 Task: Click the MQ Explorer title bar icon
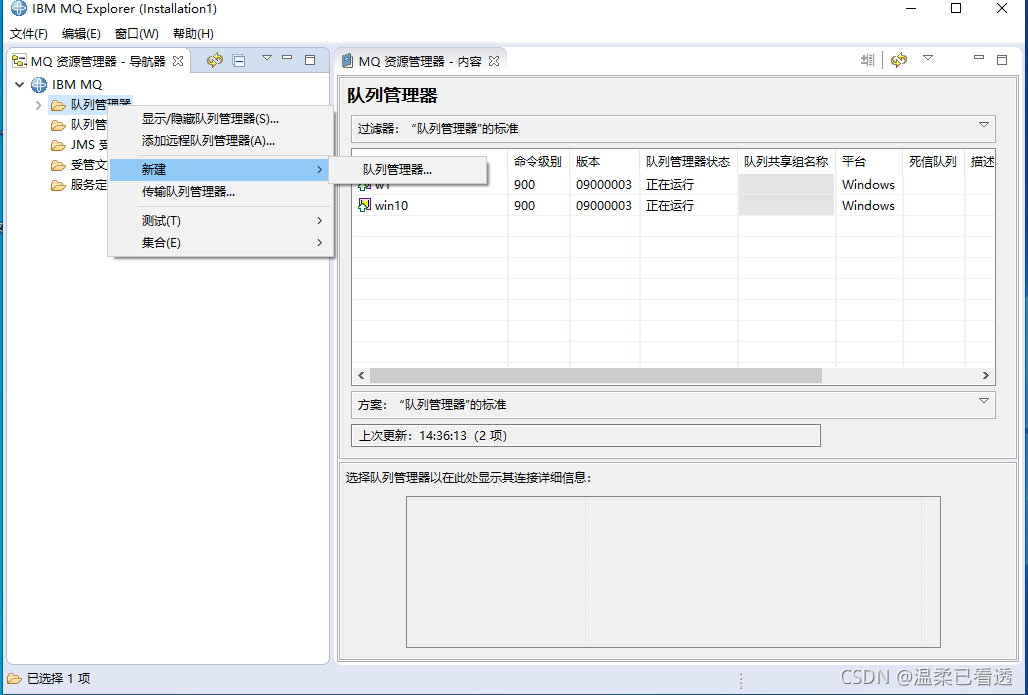point(19,9)
